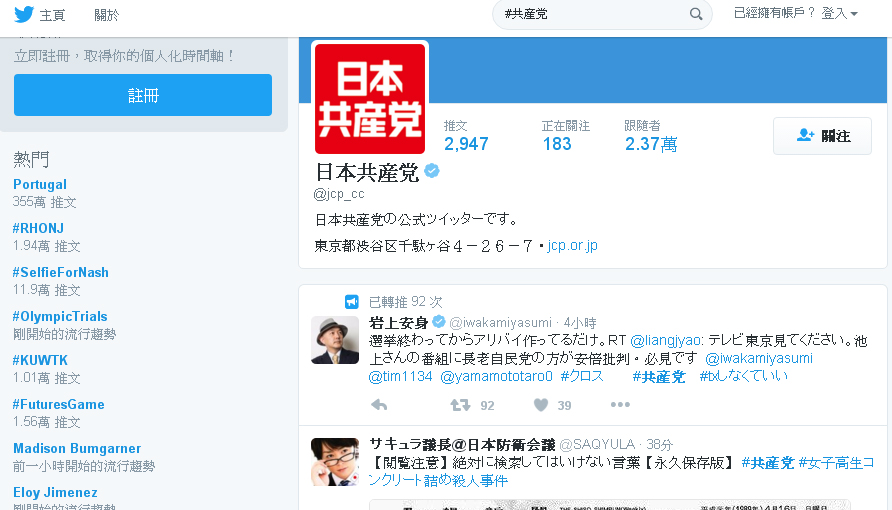Open the Madison Bumgarner trend

(77, 448)
